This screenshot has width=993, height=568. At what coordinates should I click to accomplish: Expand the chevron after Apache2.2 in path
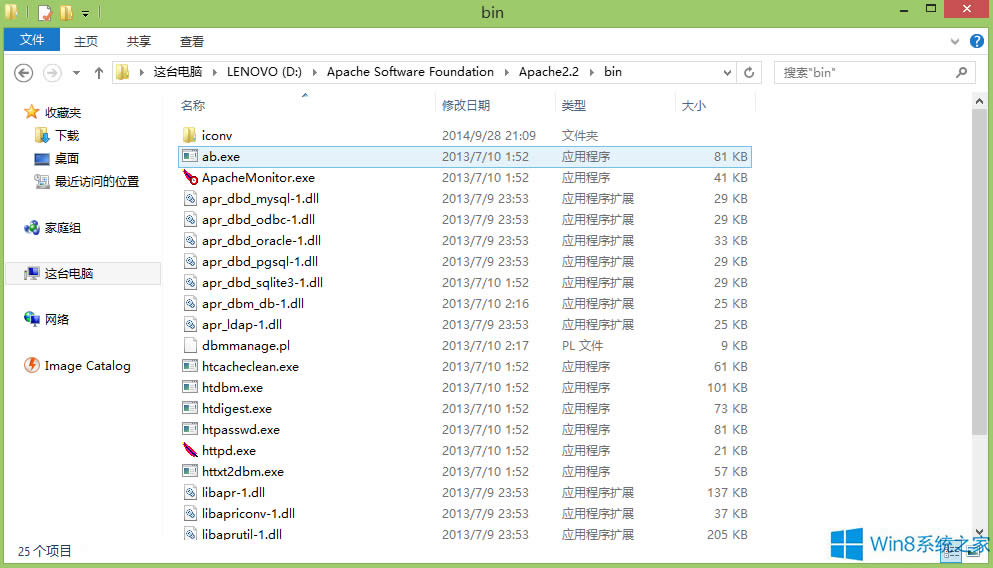click(591, 72)
